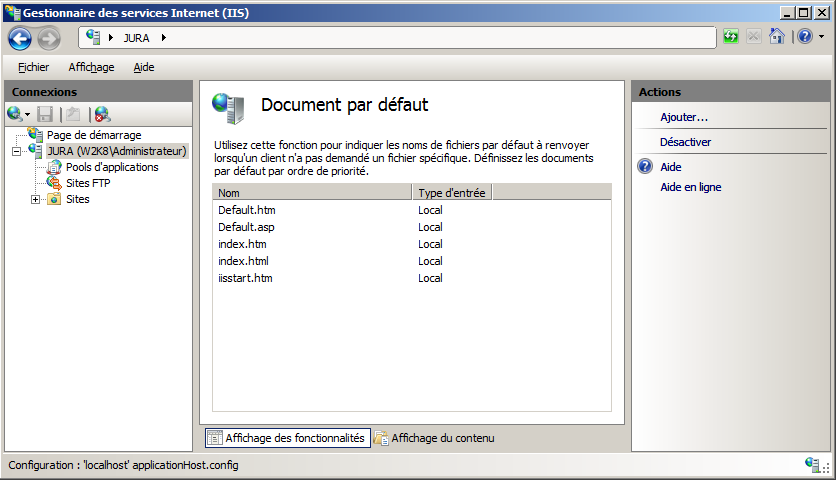Click the status bar server icon

coord(813,465)
